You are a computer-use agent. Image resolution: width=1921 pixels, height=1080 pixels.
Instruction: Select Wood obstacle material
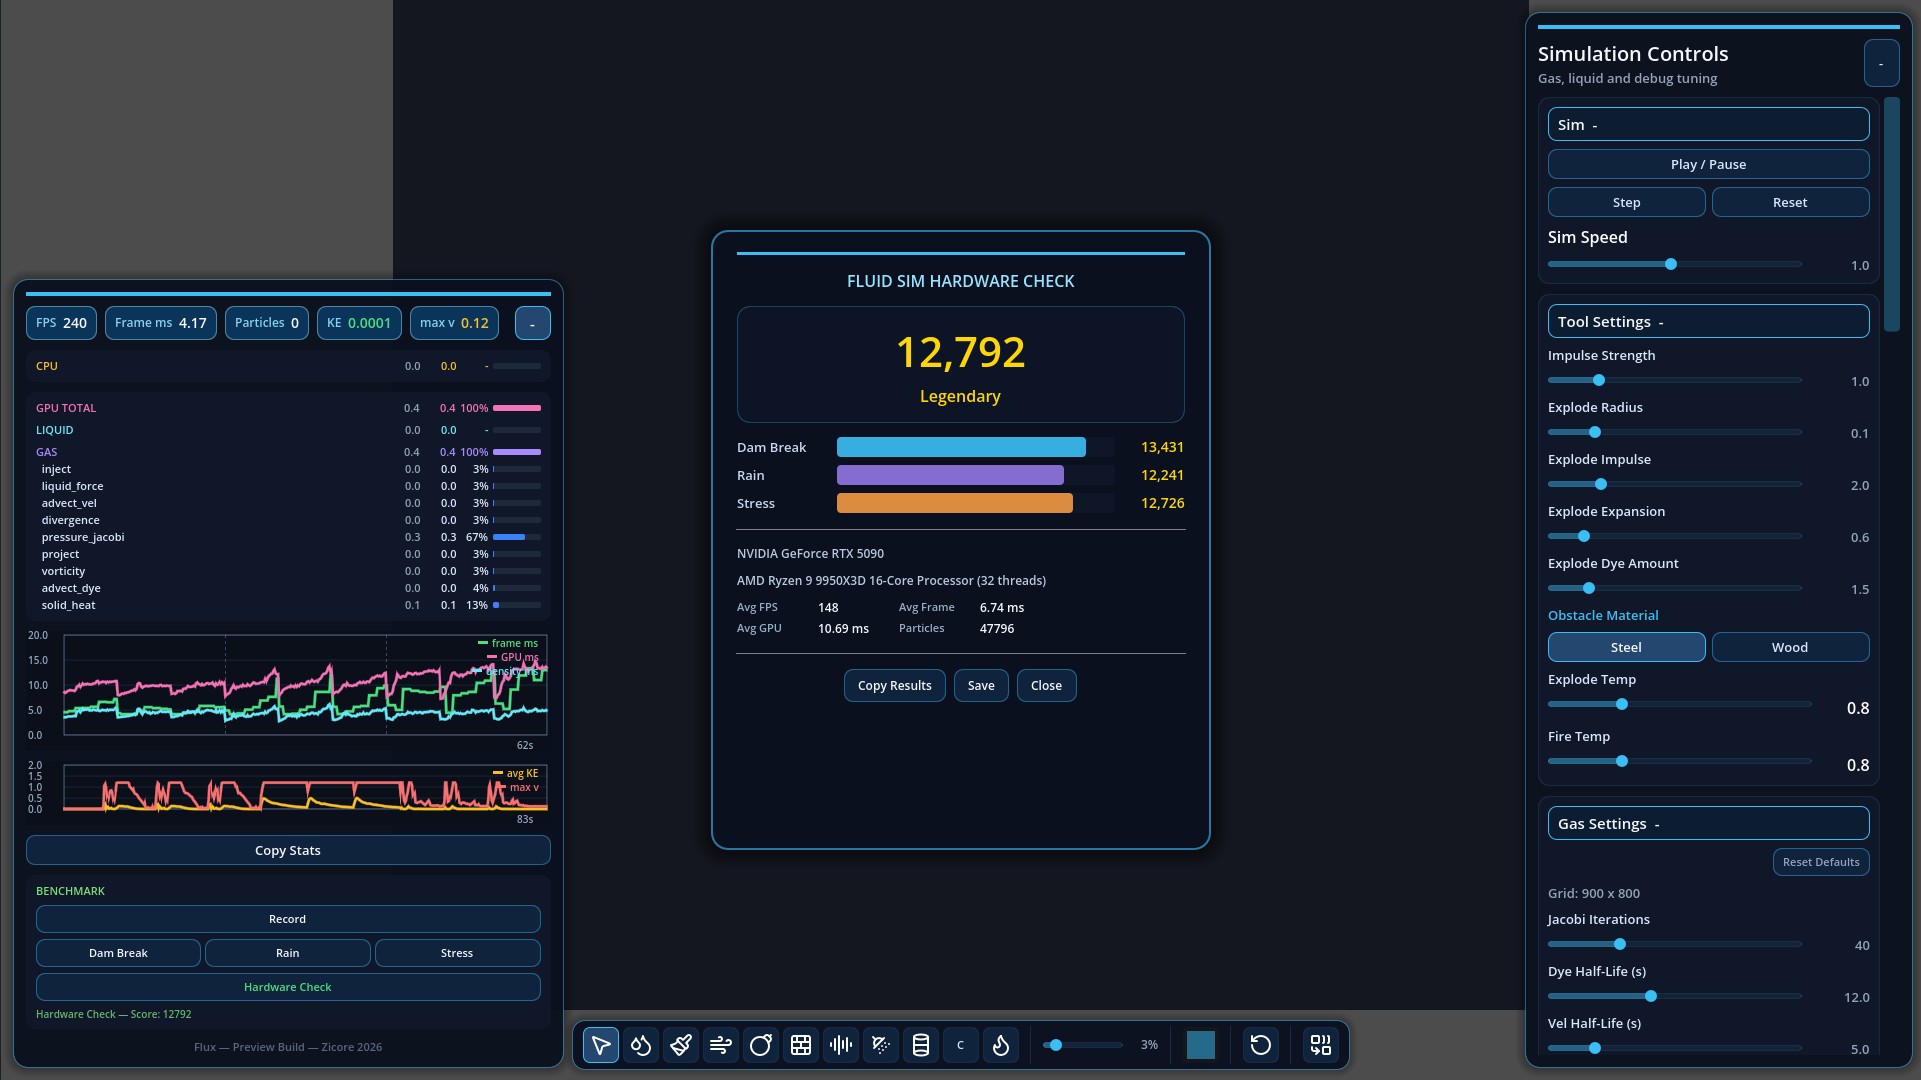pyautogui.click(x=1789, y=647)
